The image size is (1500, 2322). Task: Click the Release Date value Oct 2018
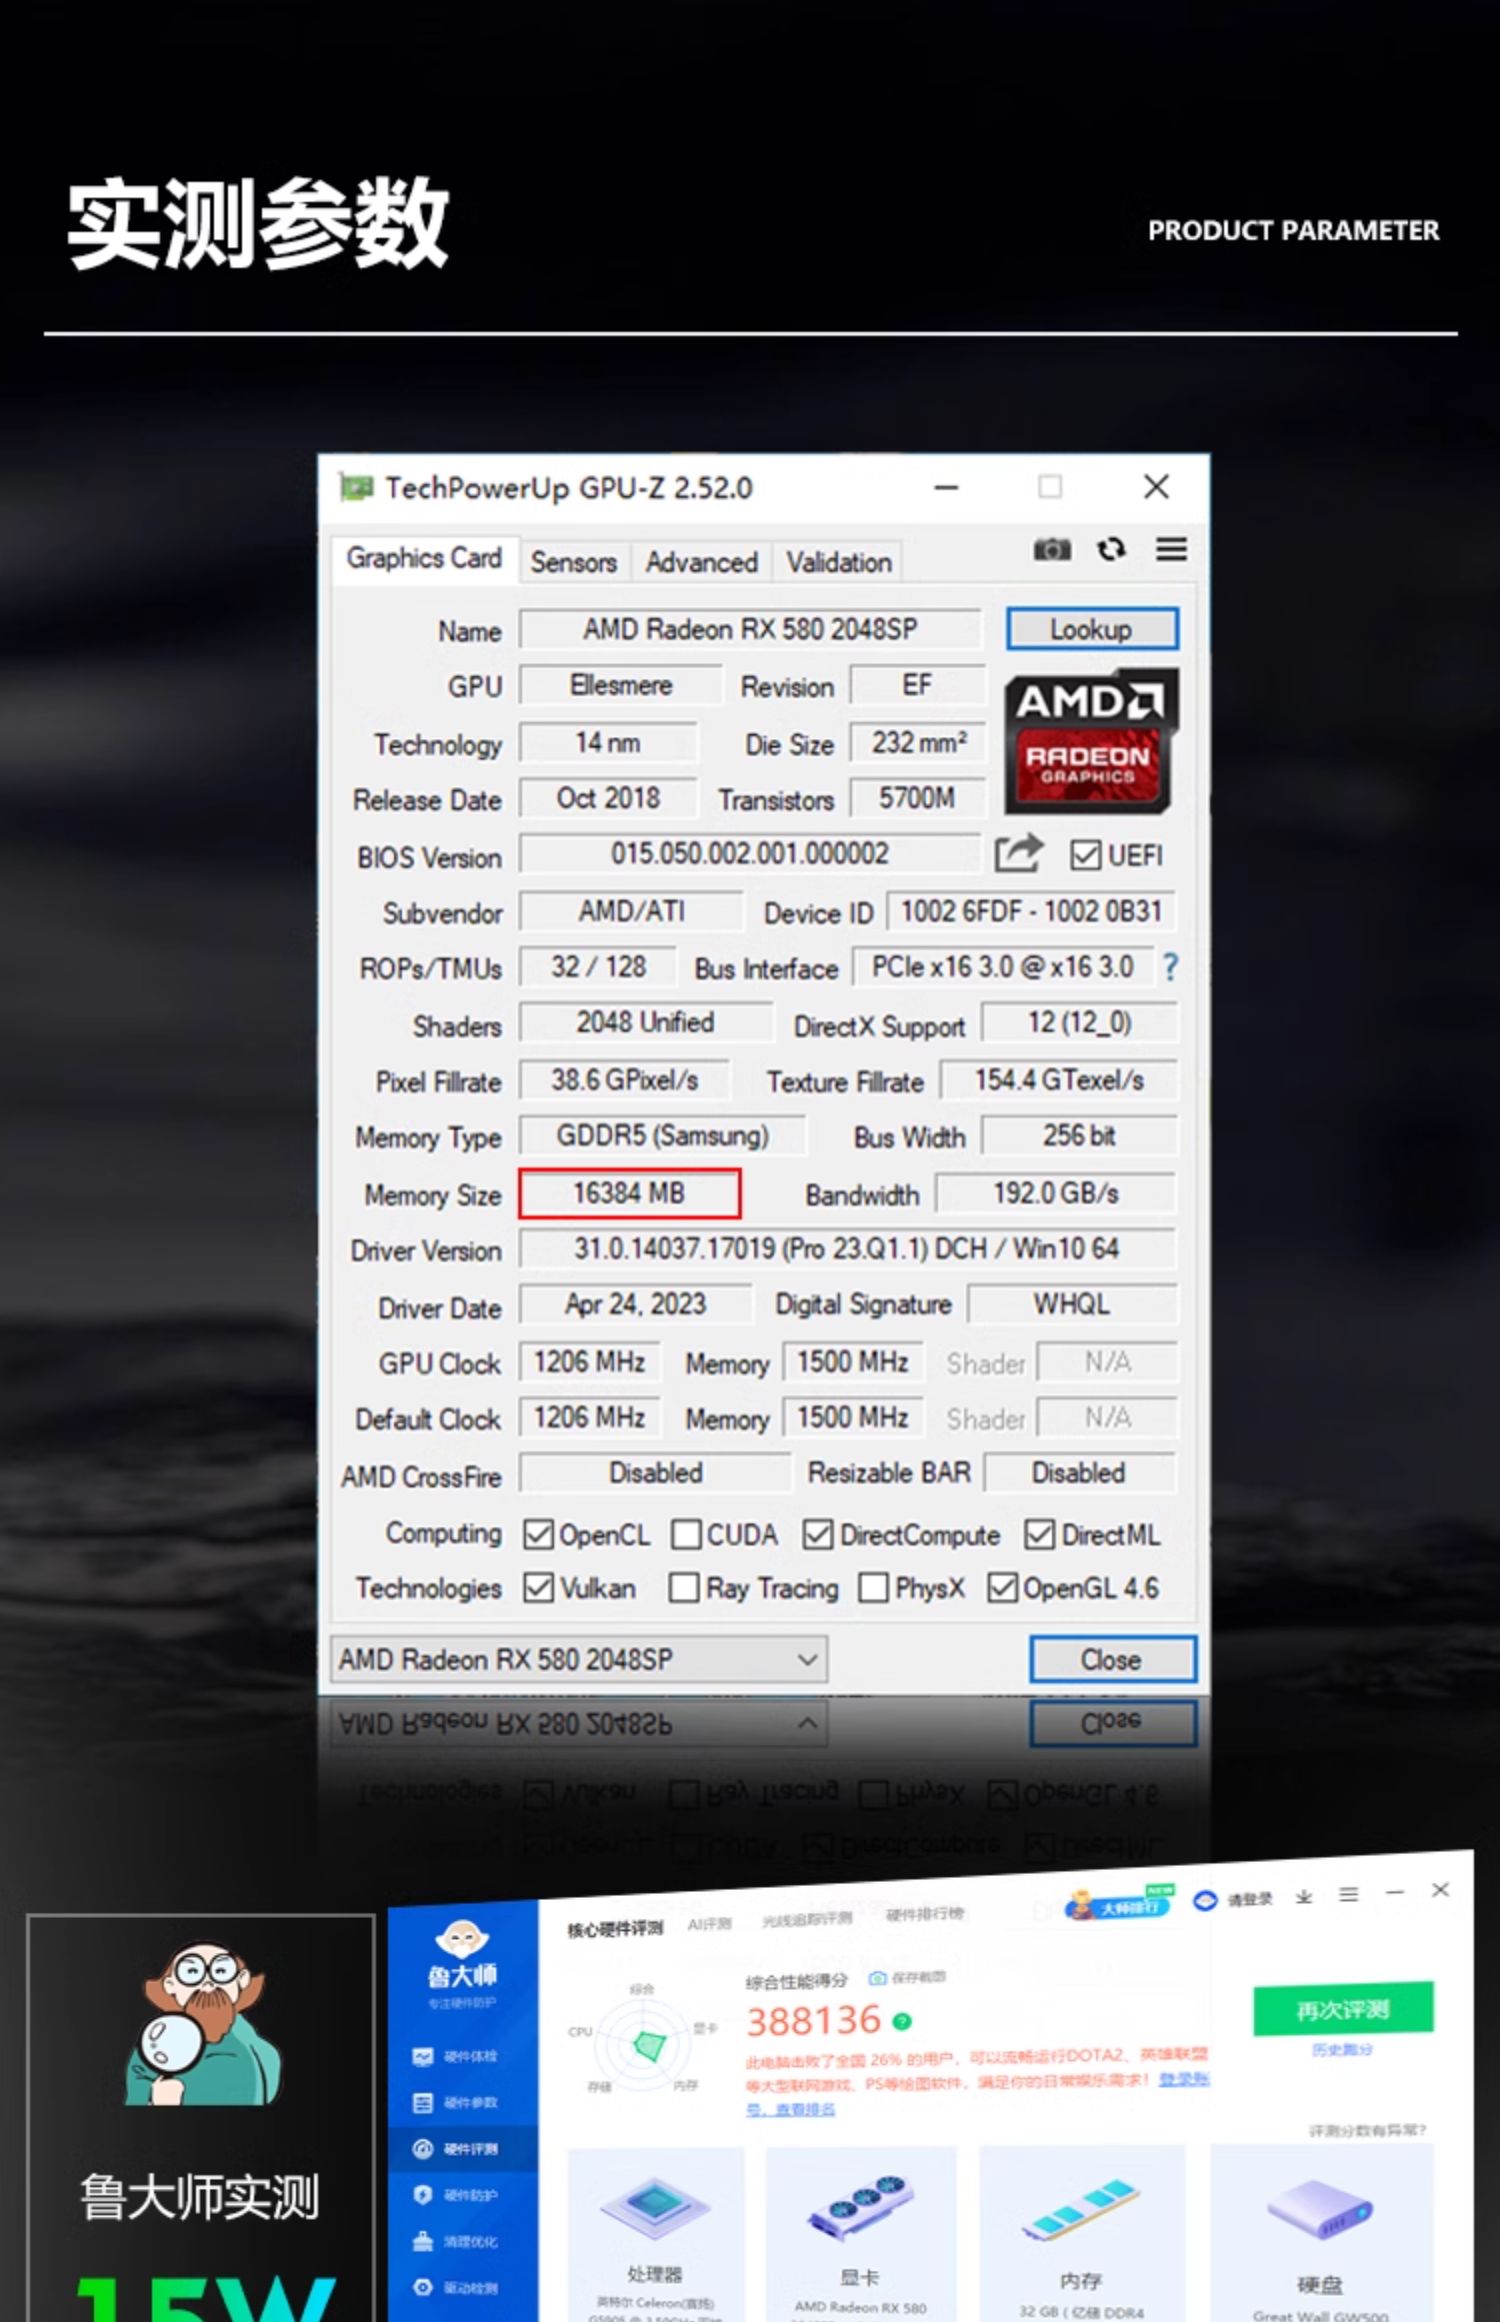coord(608,798)
